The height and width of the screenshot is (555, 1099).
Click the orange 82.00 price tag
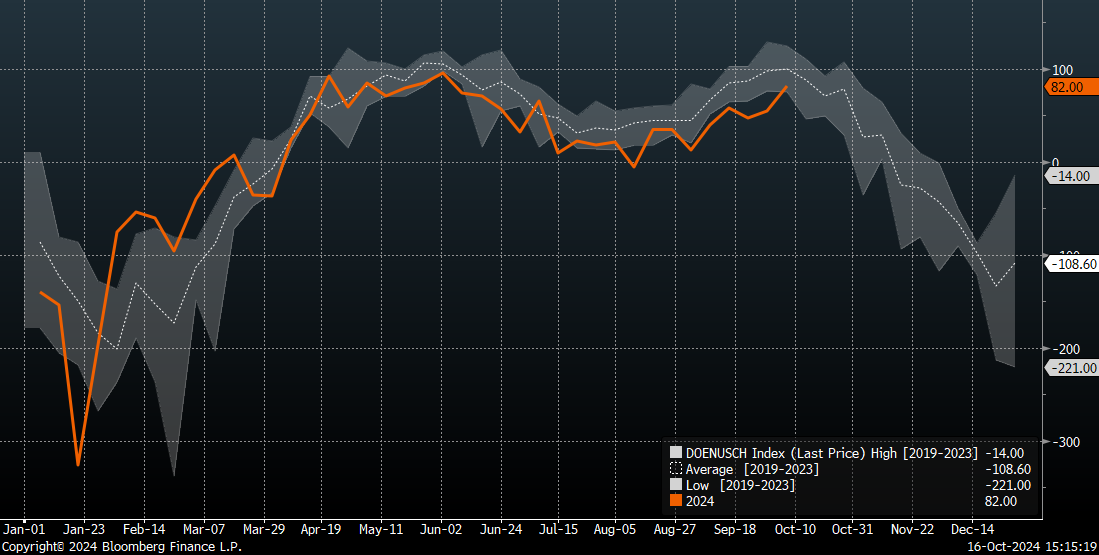[1066, 87]
